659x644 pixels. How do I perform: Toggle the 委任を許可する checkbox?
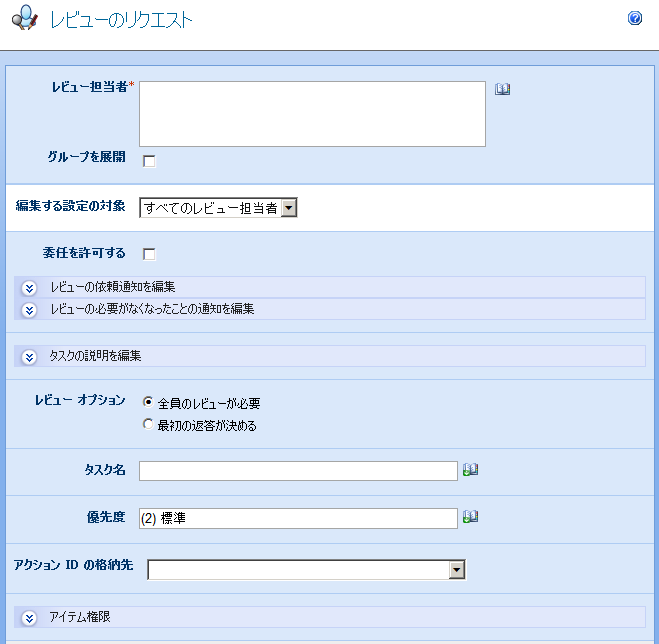click(149, 254)
